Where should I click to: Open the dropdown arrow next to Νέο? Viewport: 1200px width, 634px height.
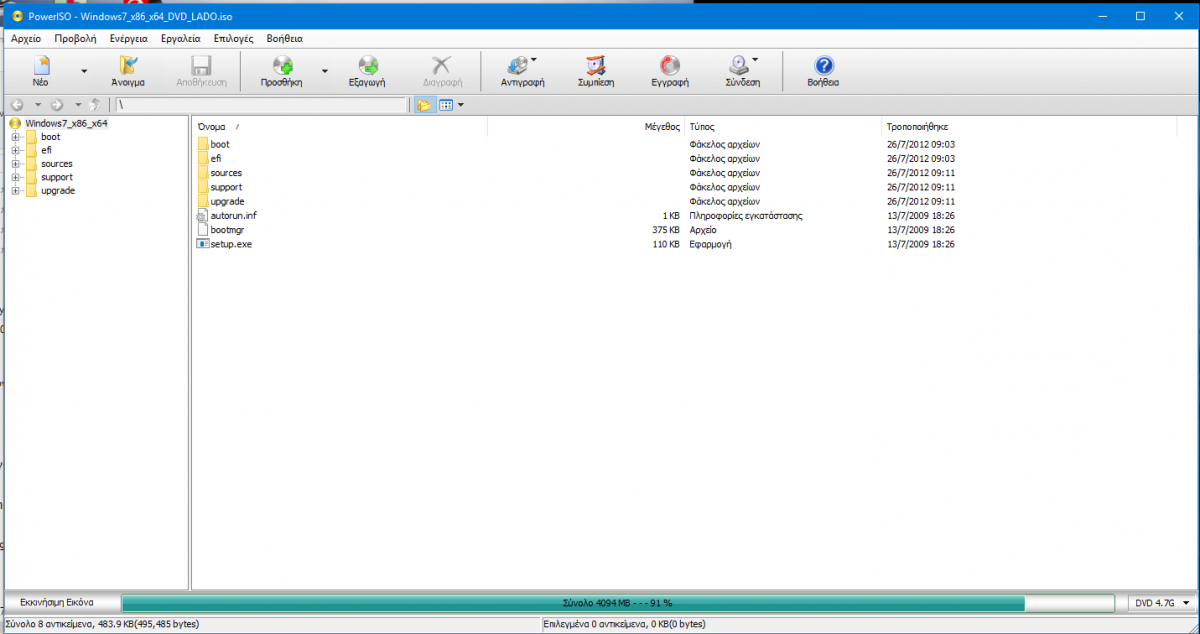click(84, 72)
